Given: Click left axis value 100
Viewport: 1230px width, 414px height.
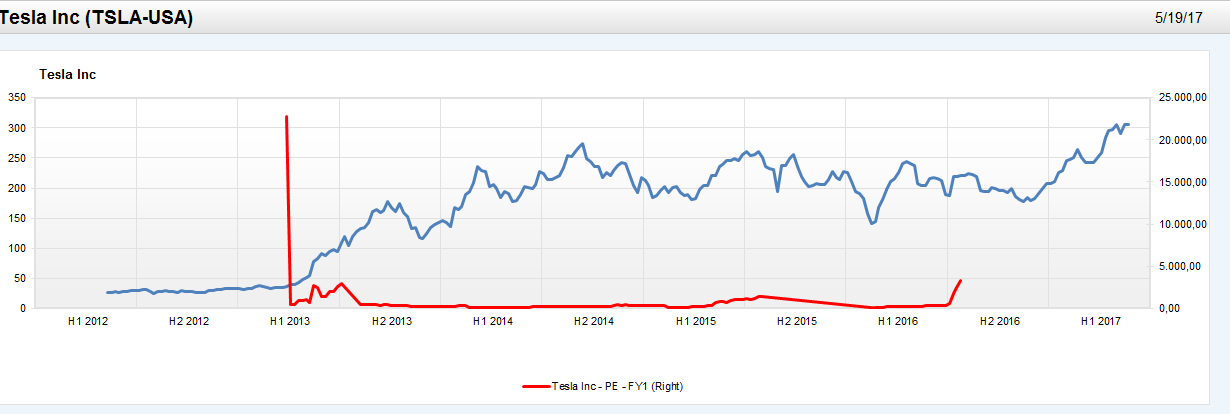Looking at the screenshot, I should click(15, 248).
